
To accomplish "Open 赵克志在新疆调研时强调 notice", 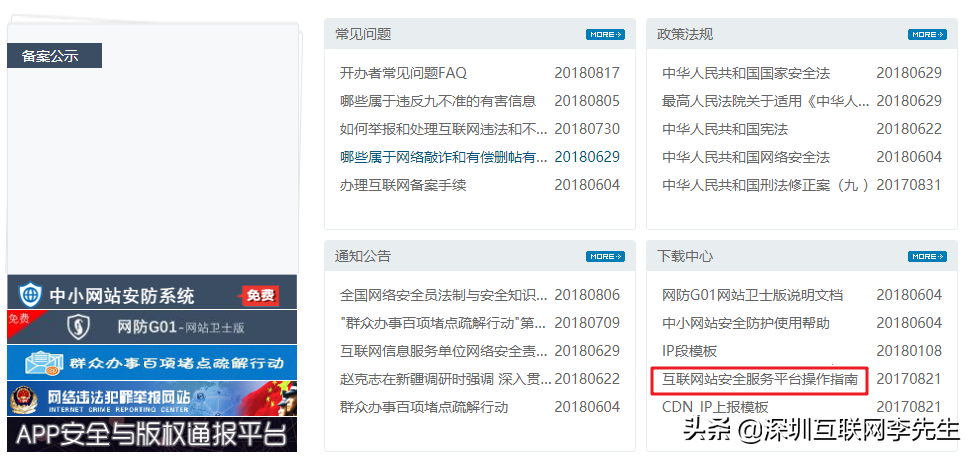I will [x=445, y=379].
